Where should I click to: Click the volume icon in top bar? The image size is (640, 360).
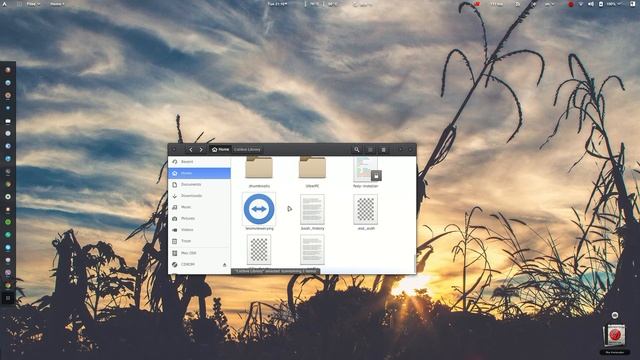click(591, 4)
